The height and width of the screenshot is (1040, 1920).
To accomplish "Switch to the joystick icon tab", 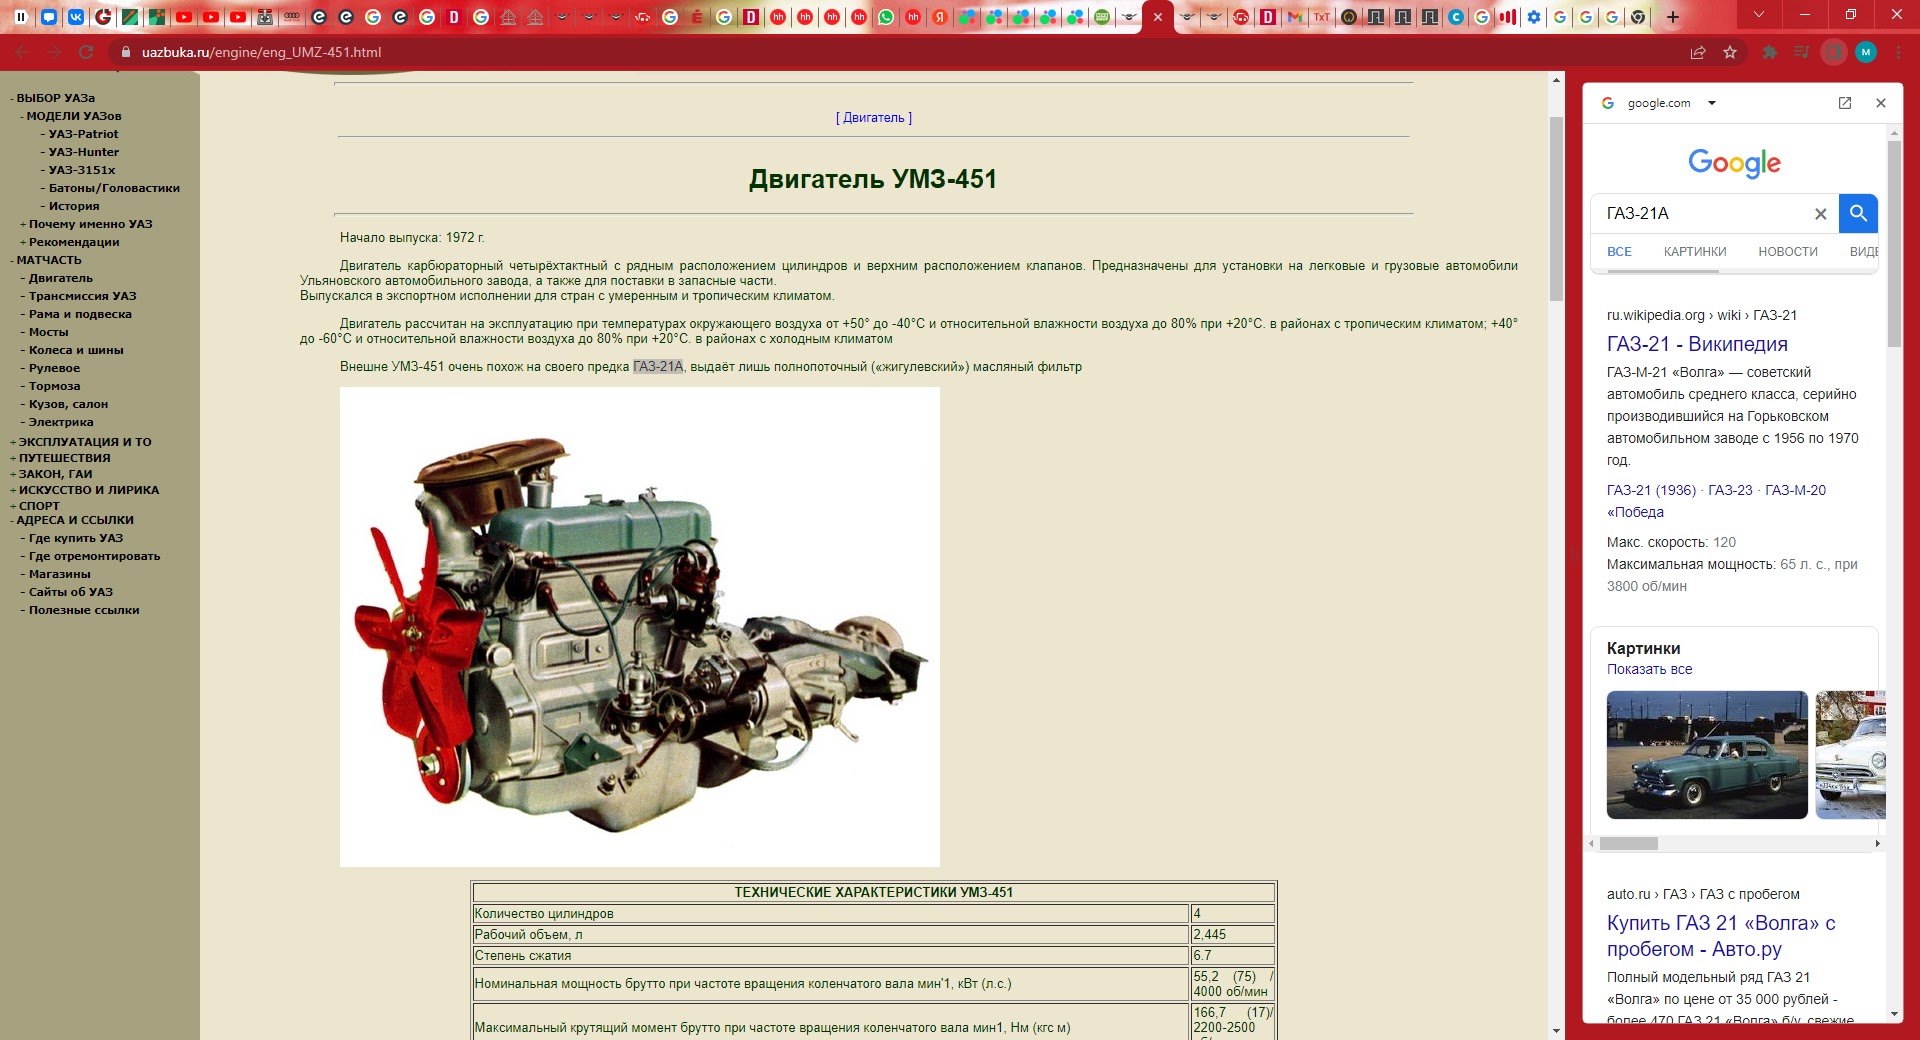I will coord(264,17).
